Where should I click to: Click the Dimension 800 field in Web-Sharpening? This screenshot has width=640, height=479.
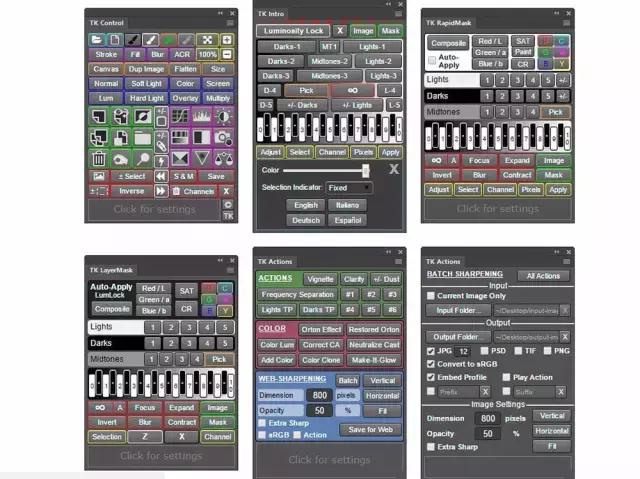click(x=320, y=395)
